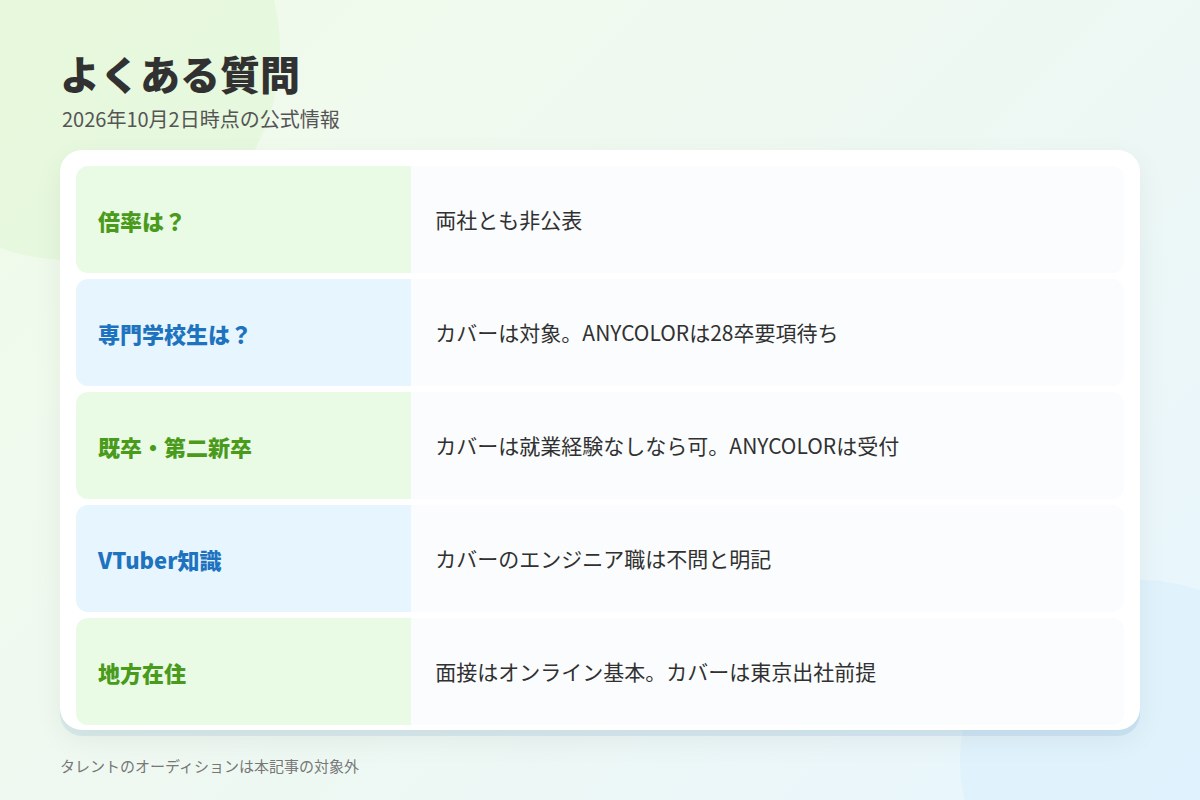This screenshot has height=800, width=1200.
Task: Click the answer 両社とも非公表
Action: tap(509, 221)
